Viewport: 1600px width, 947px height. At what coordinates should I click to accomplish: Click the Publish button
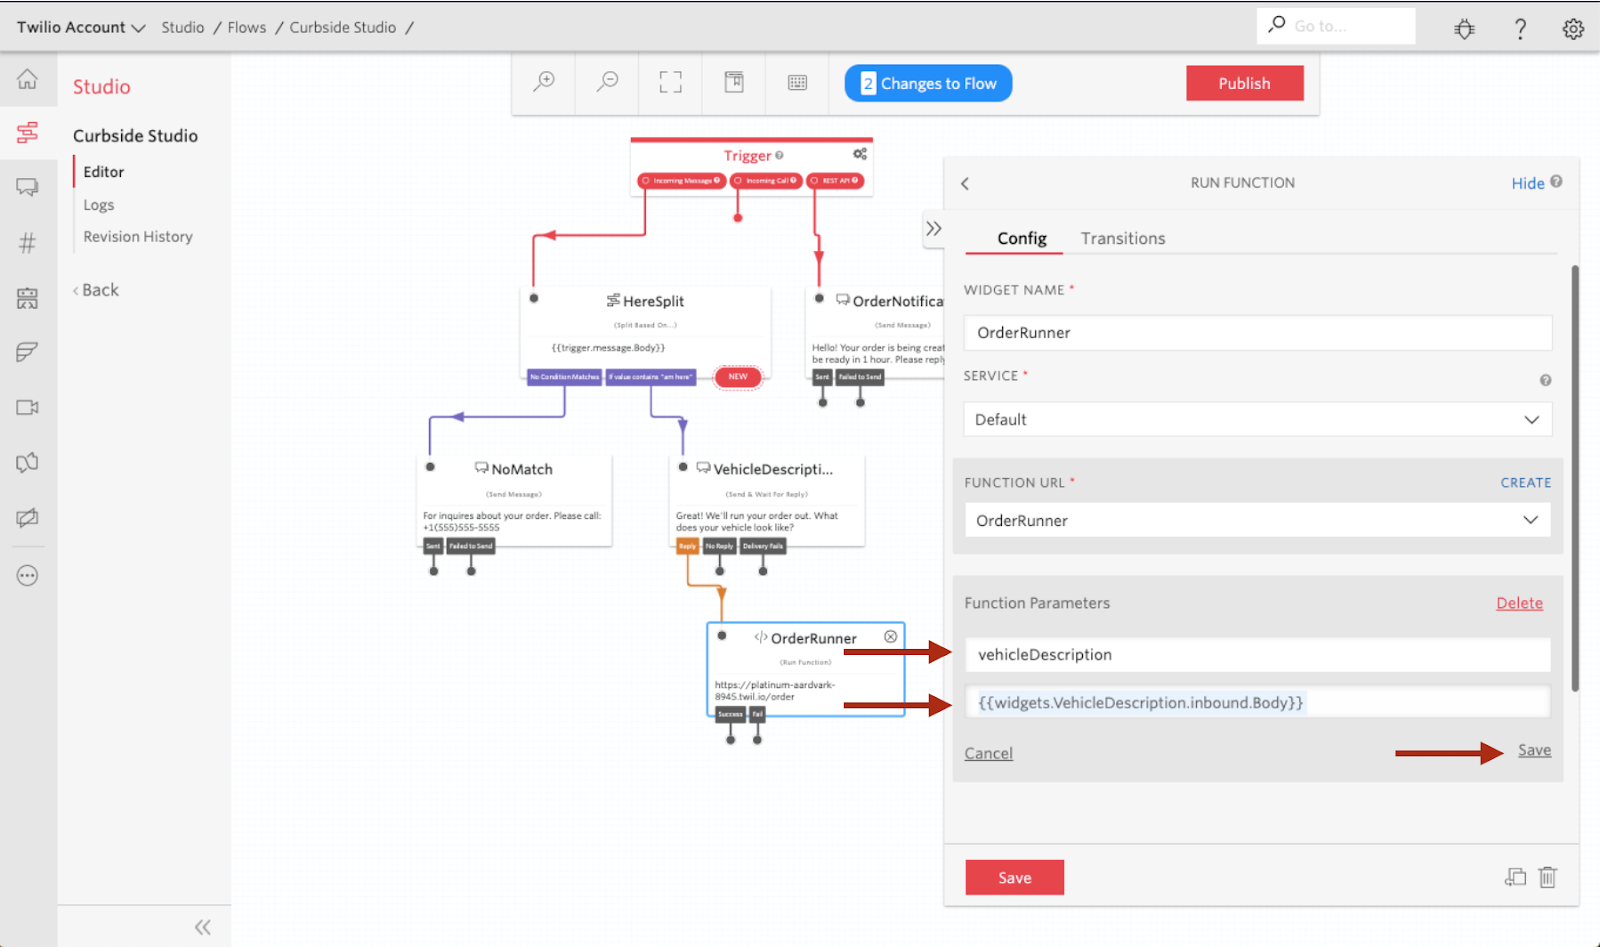[x=1245, y=83]
